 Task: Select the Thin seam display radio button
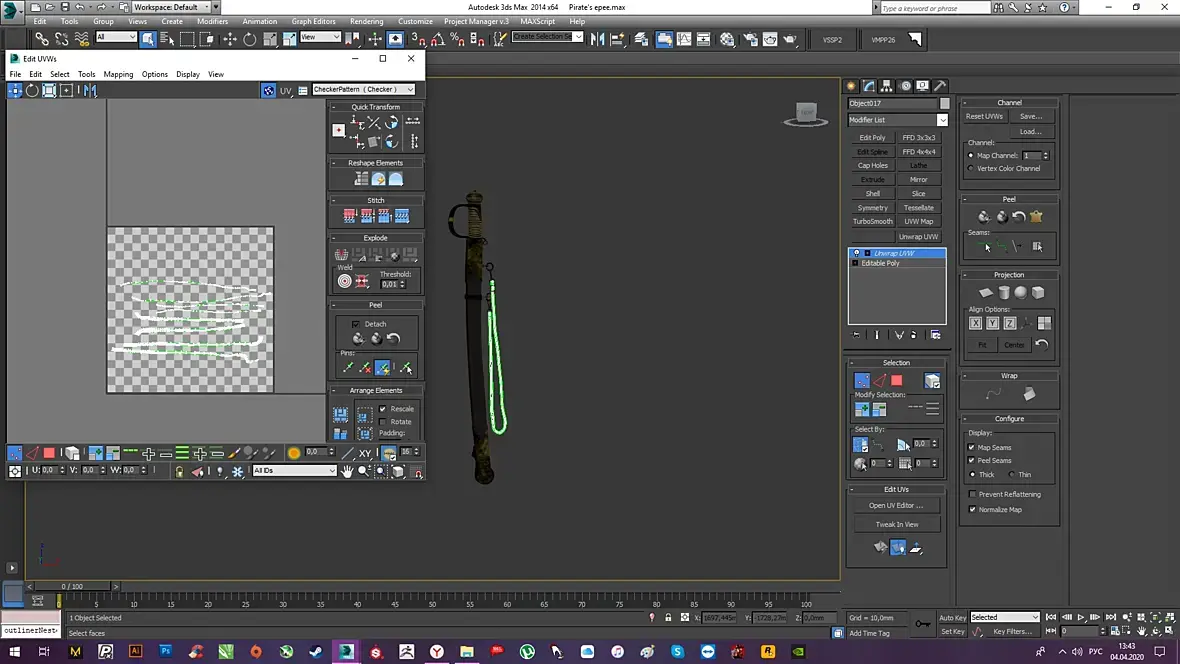1012,474
